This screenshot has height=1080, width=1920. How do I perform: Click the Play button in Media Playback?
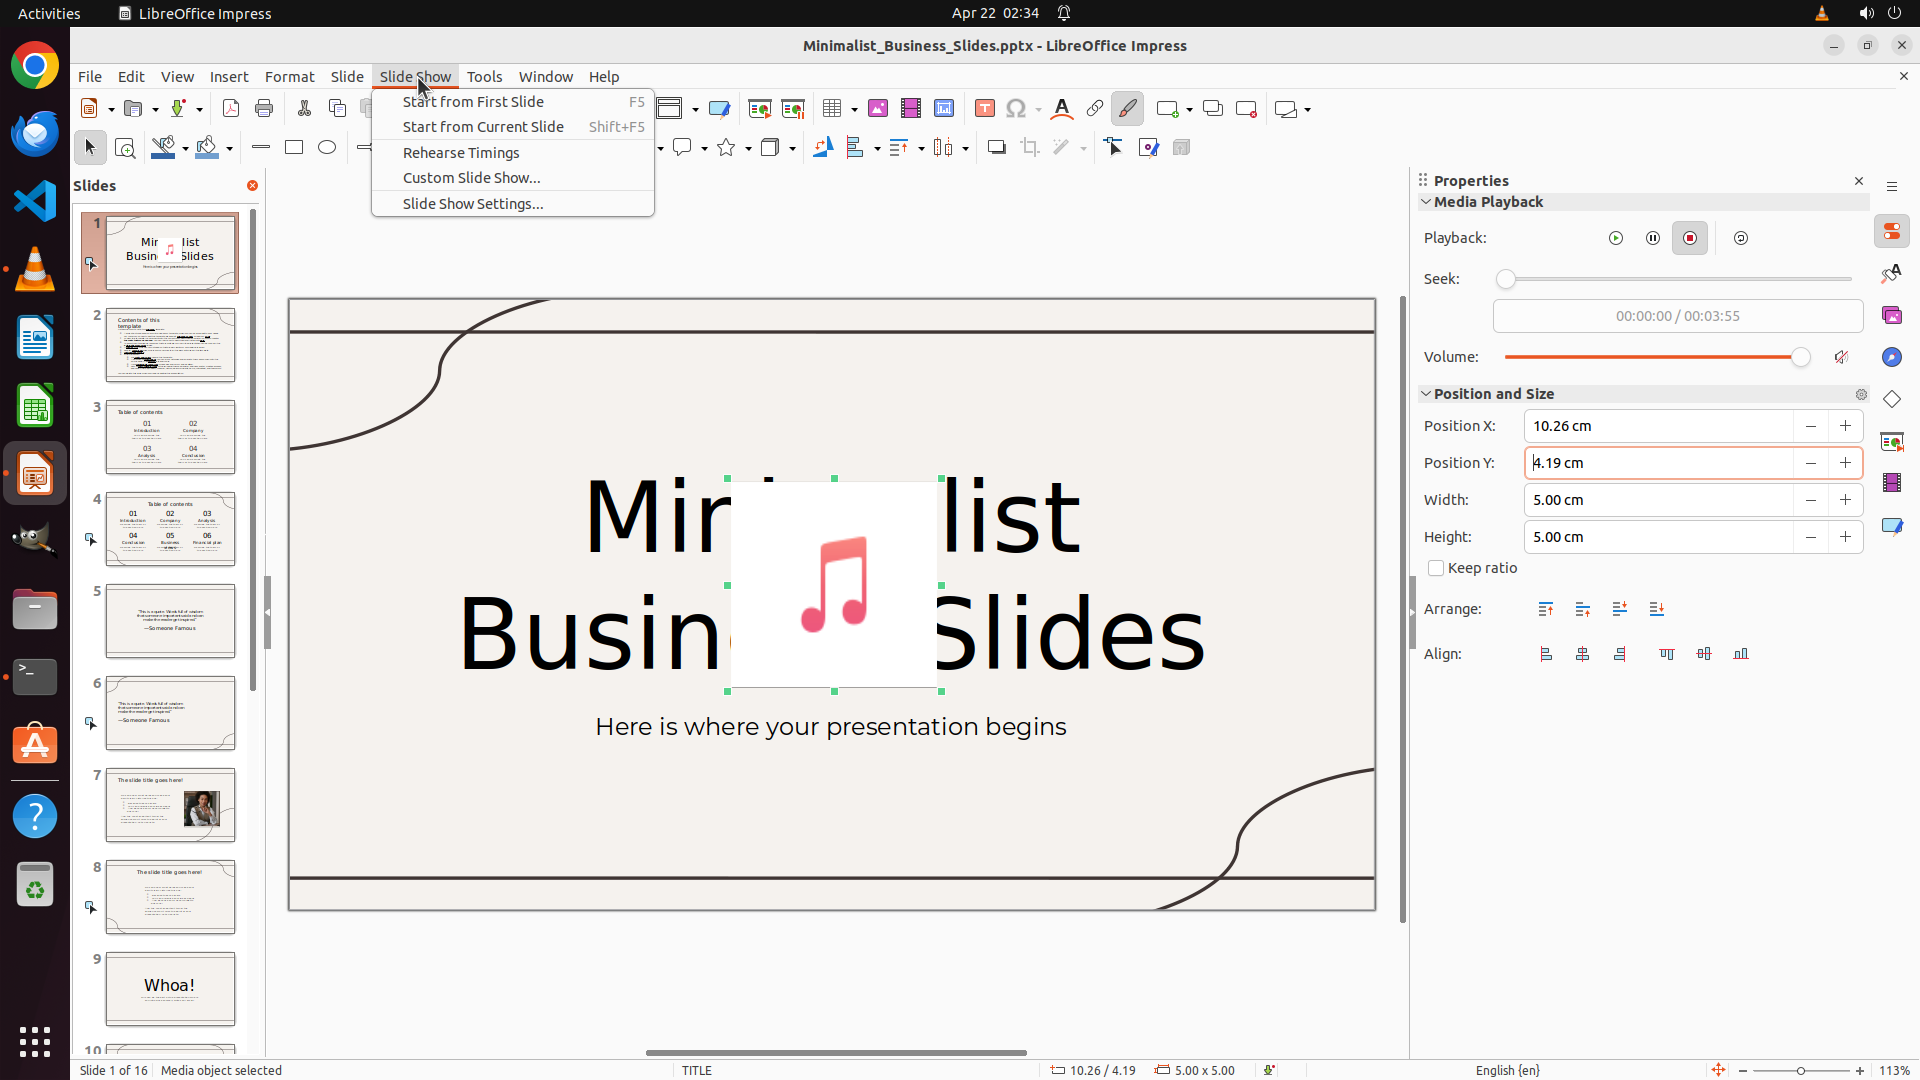click(x=1616, y=238)
